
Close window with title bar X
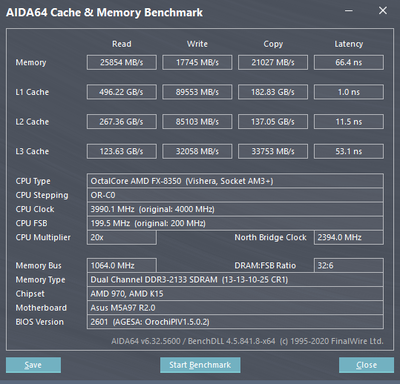[x=383, y=11]
